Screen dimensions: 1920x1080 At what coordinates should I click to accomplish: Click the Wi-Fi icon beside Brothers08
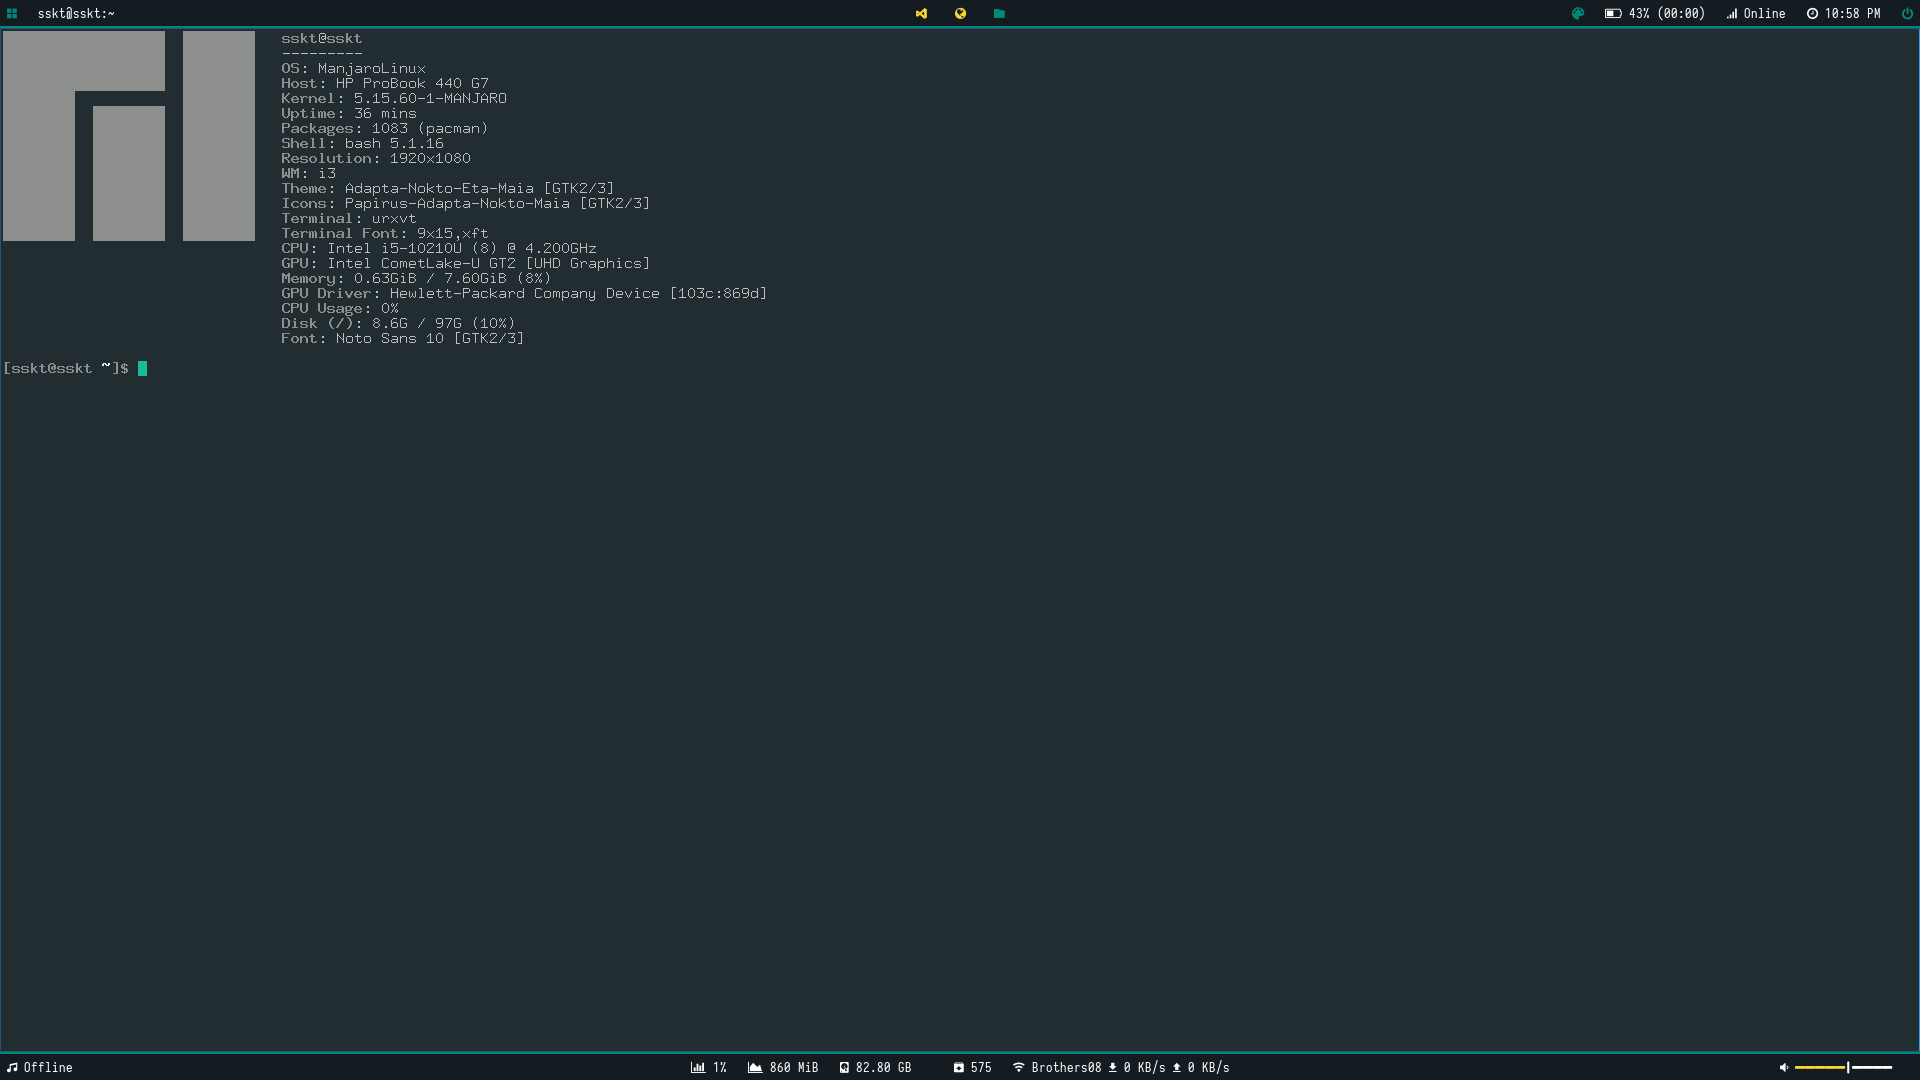[x=1018, y=1067]
